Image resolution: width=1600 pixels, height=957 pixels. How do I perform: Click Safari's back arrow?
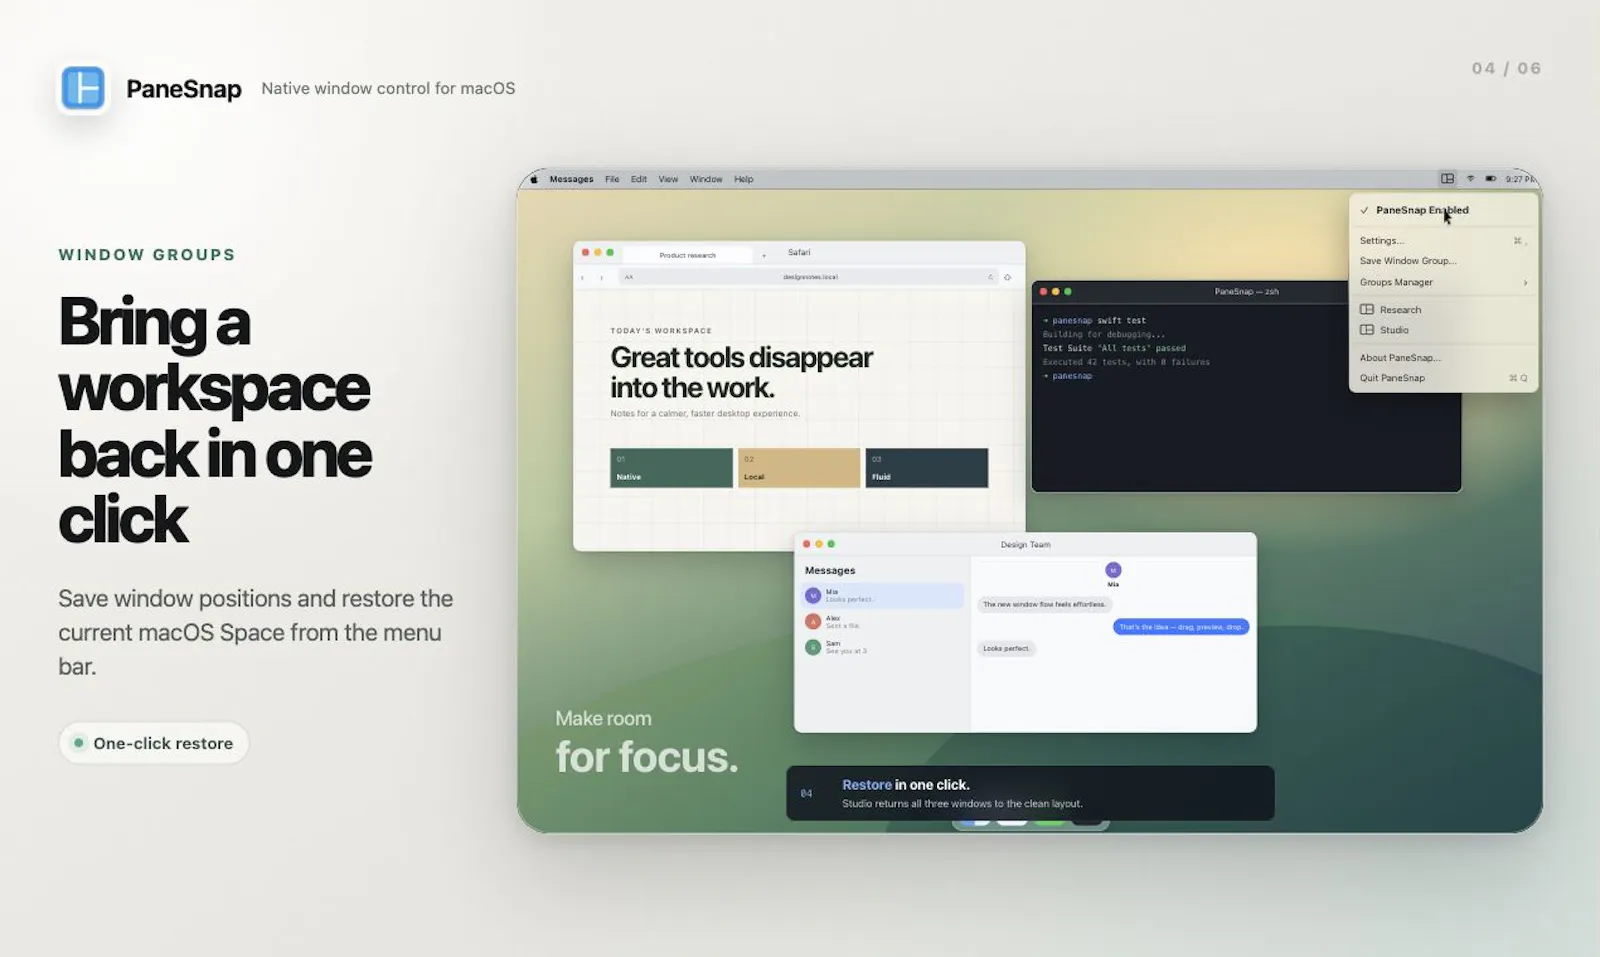click(x=583, y=277)
